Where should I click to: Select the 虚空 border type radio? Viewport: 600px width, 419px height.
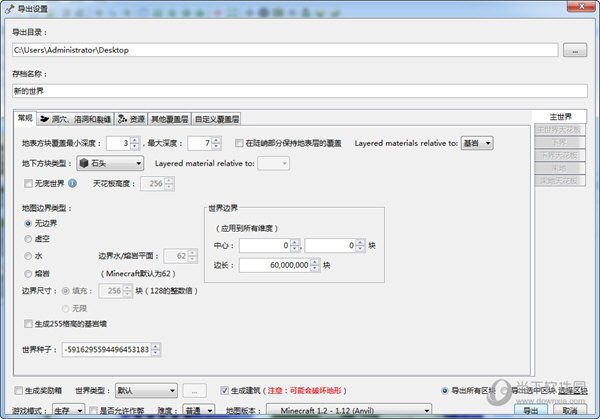28,239
